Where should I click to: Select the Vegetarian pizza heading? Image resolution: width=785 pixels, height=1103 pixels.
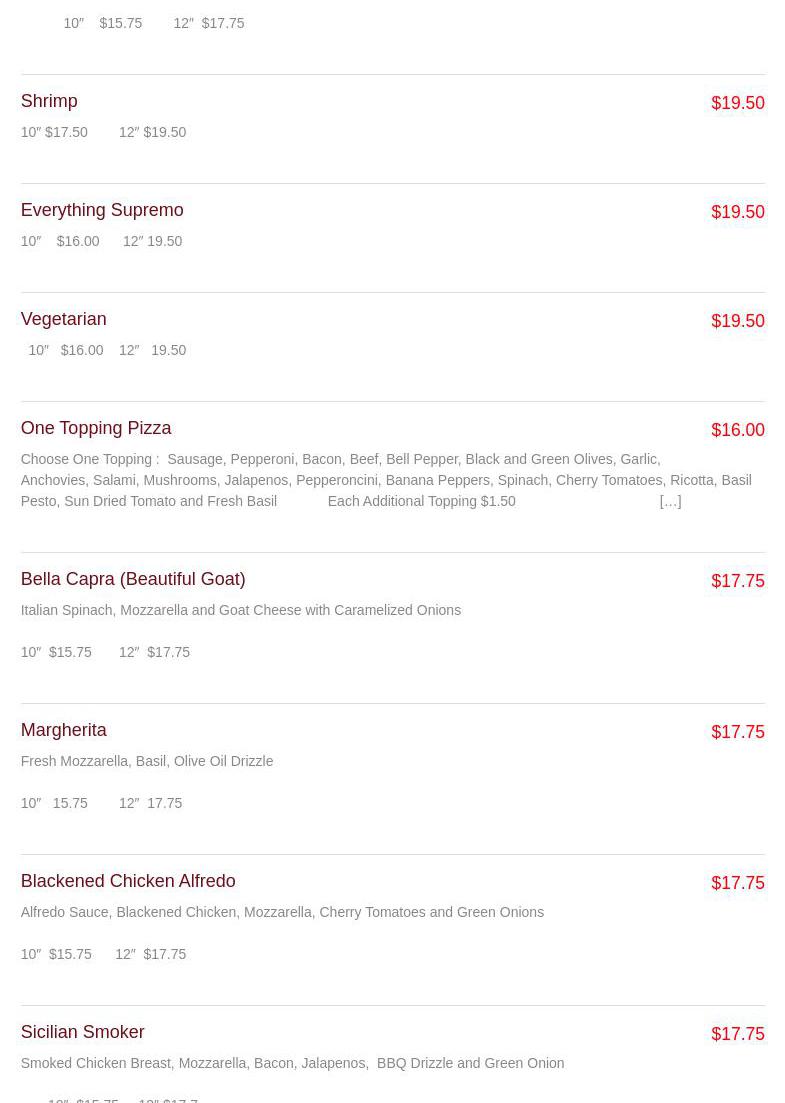pyautogui.click(x=63, y=319)
